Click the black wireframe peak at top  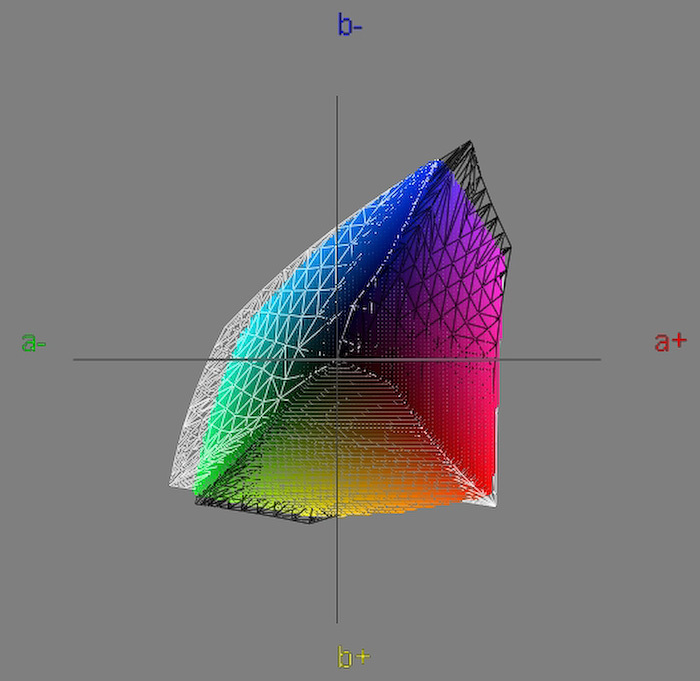click(470, 146)
